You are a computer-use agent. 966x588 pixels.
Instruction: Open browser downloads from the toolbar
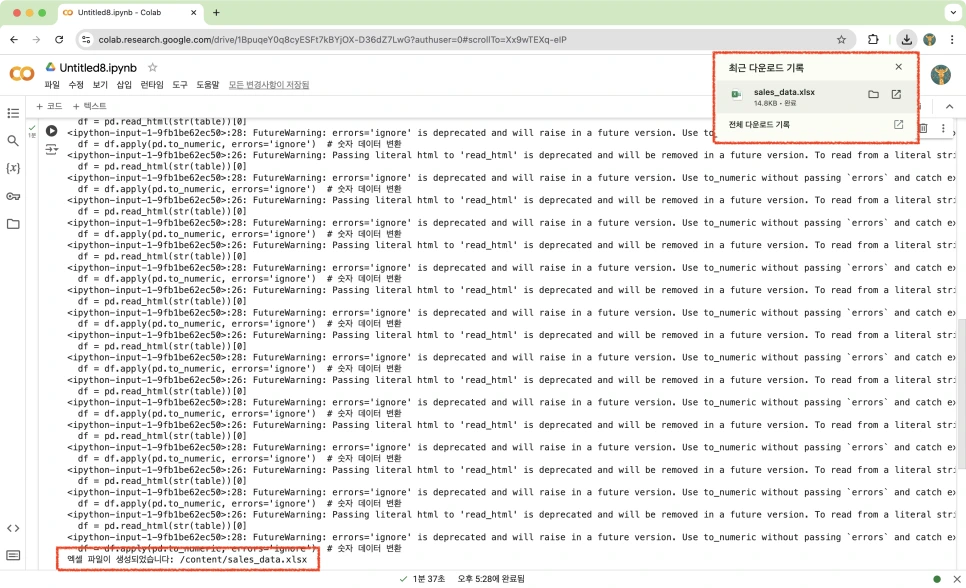[x=905, y=39]
